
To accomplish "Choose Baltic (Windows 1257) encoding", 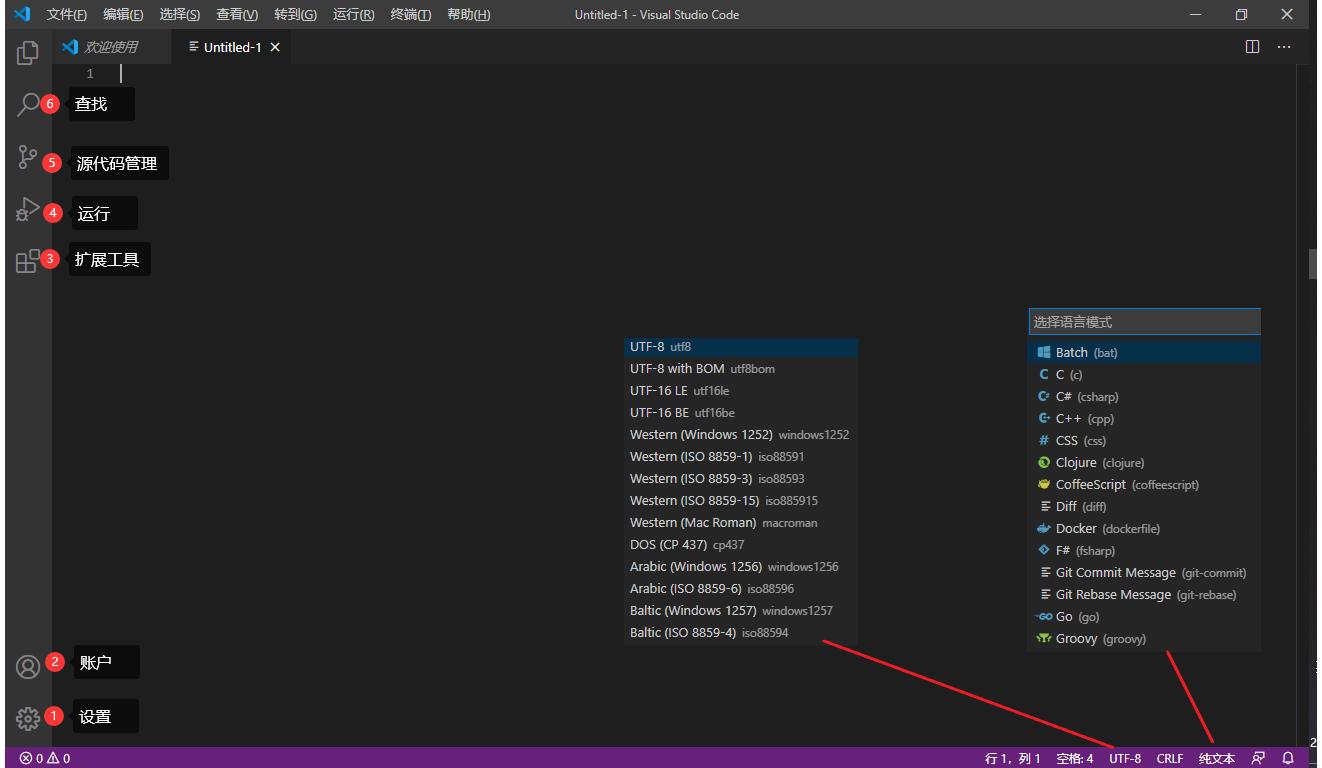I will point(740,611).
